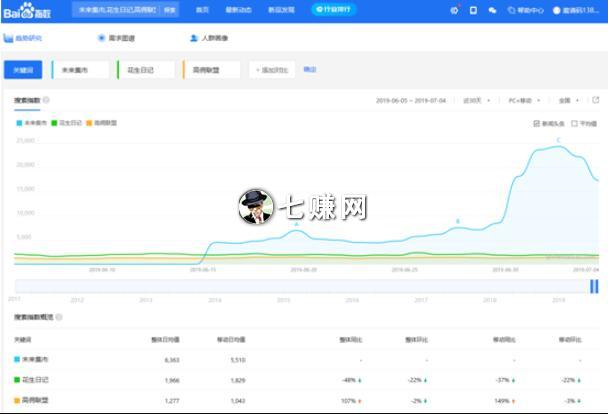Toggle the 高佣联盟 series in the chart legend
This screenshot has height=414, width=608.
coord(102,123)
